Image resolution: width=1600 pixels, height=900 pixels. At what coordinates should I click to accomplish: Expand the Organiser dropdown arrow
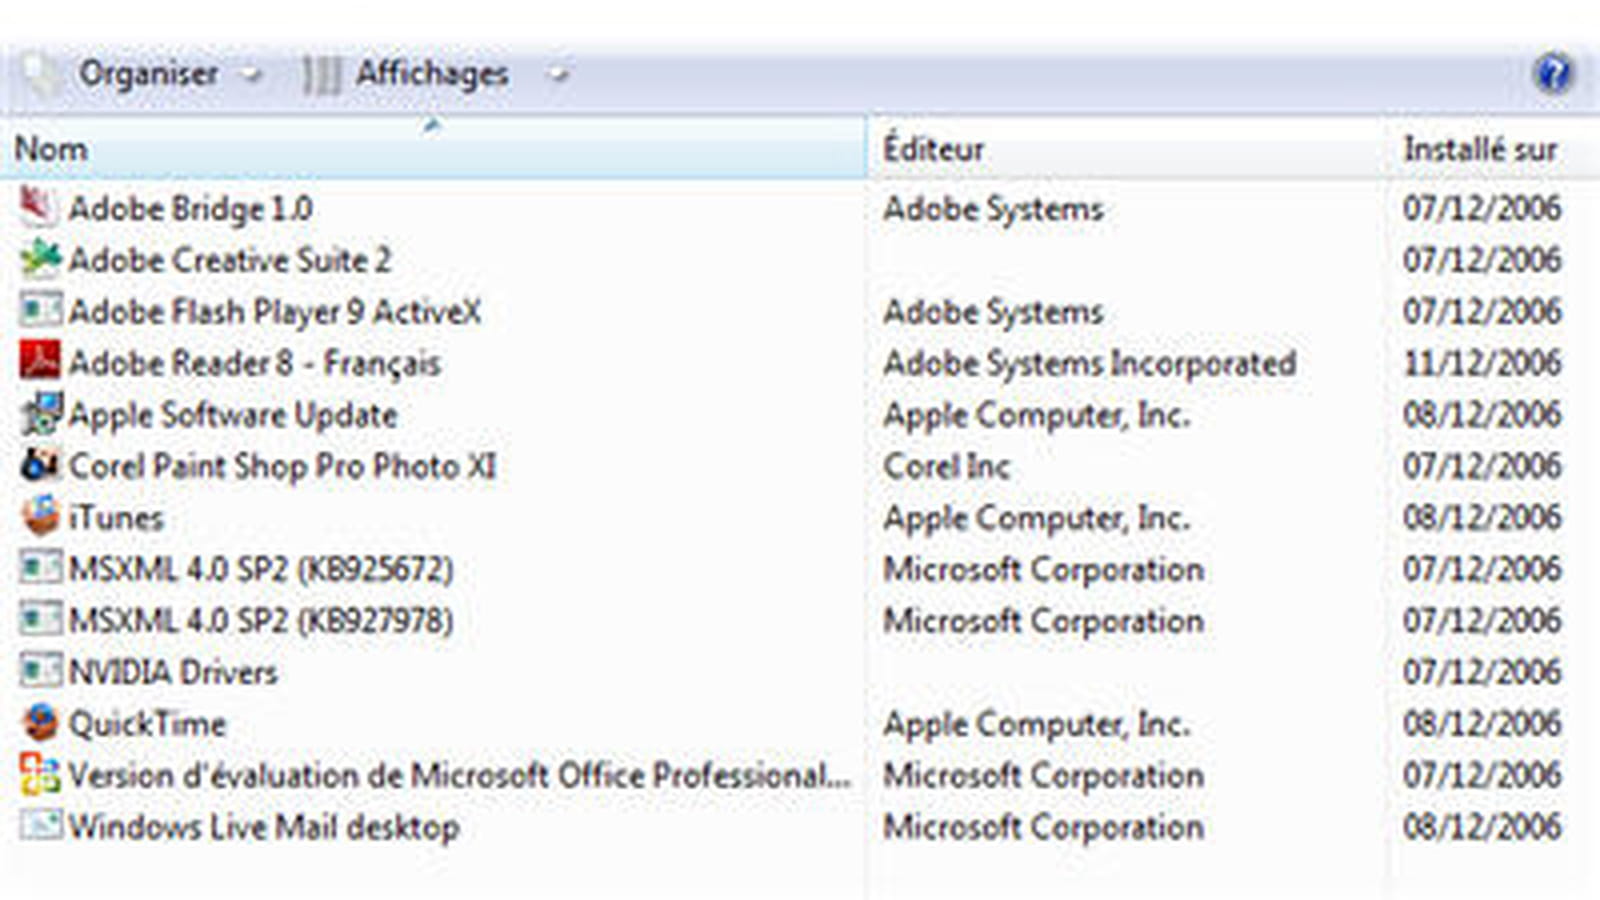[x=252, y=74]
